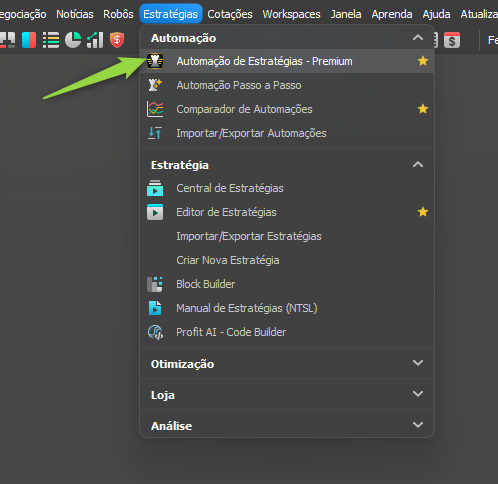Viewport: 498px width, 484px height.
Task: Click the Editor de Estratégias play icon
Action: (x=155, y=212)
